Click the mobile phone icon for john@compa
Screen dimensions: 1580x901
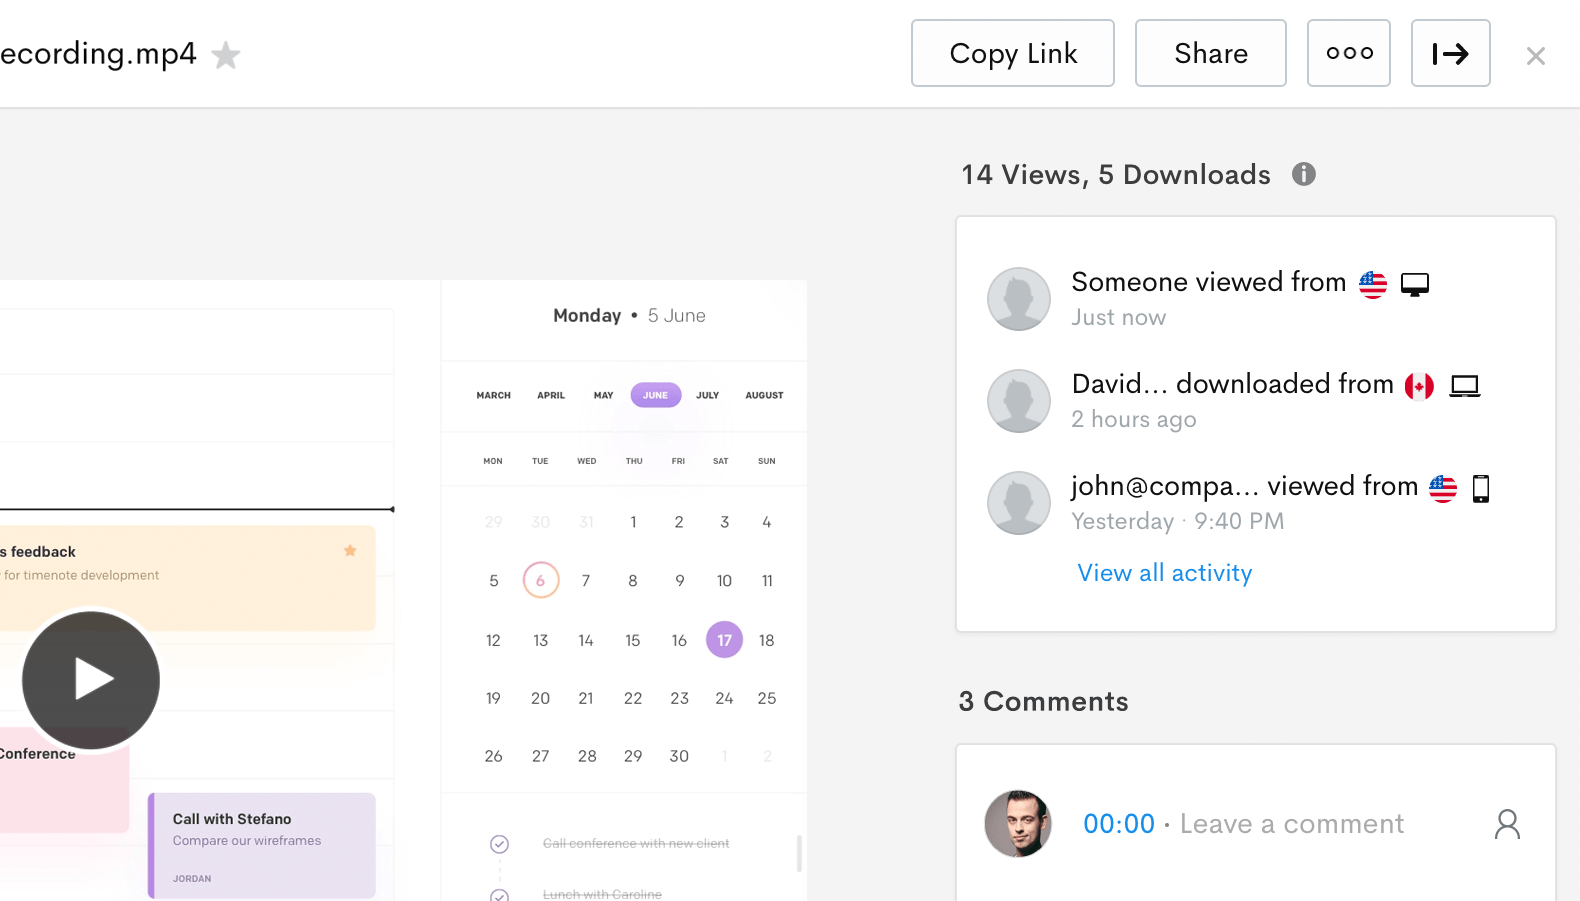pyautogui.click(x=1480, y=489)
